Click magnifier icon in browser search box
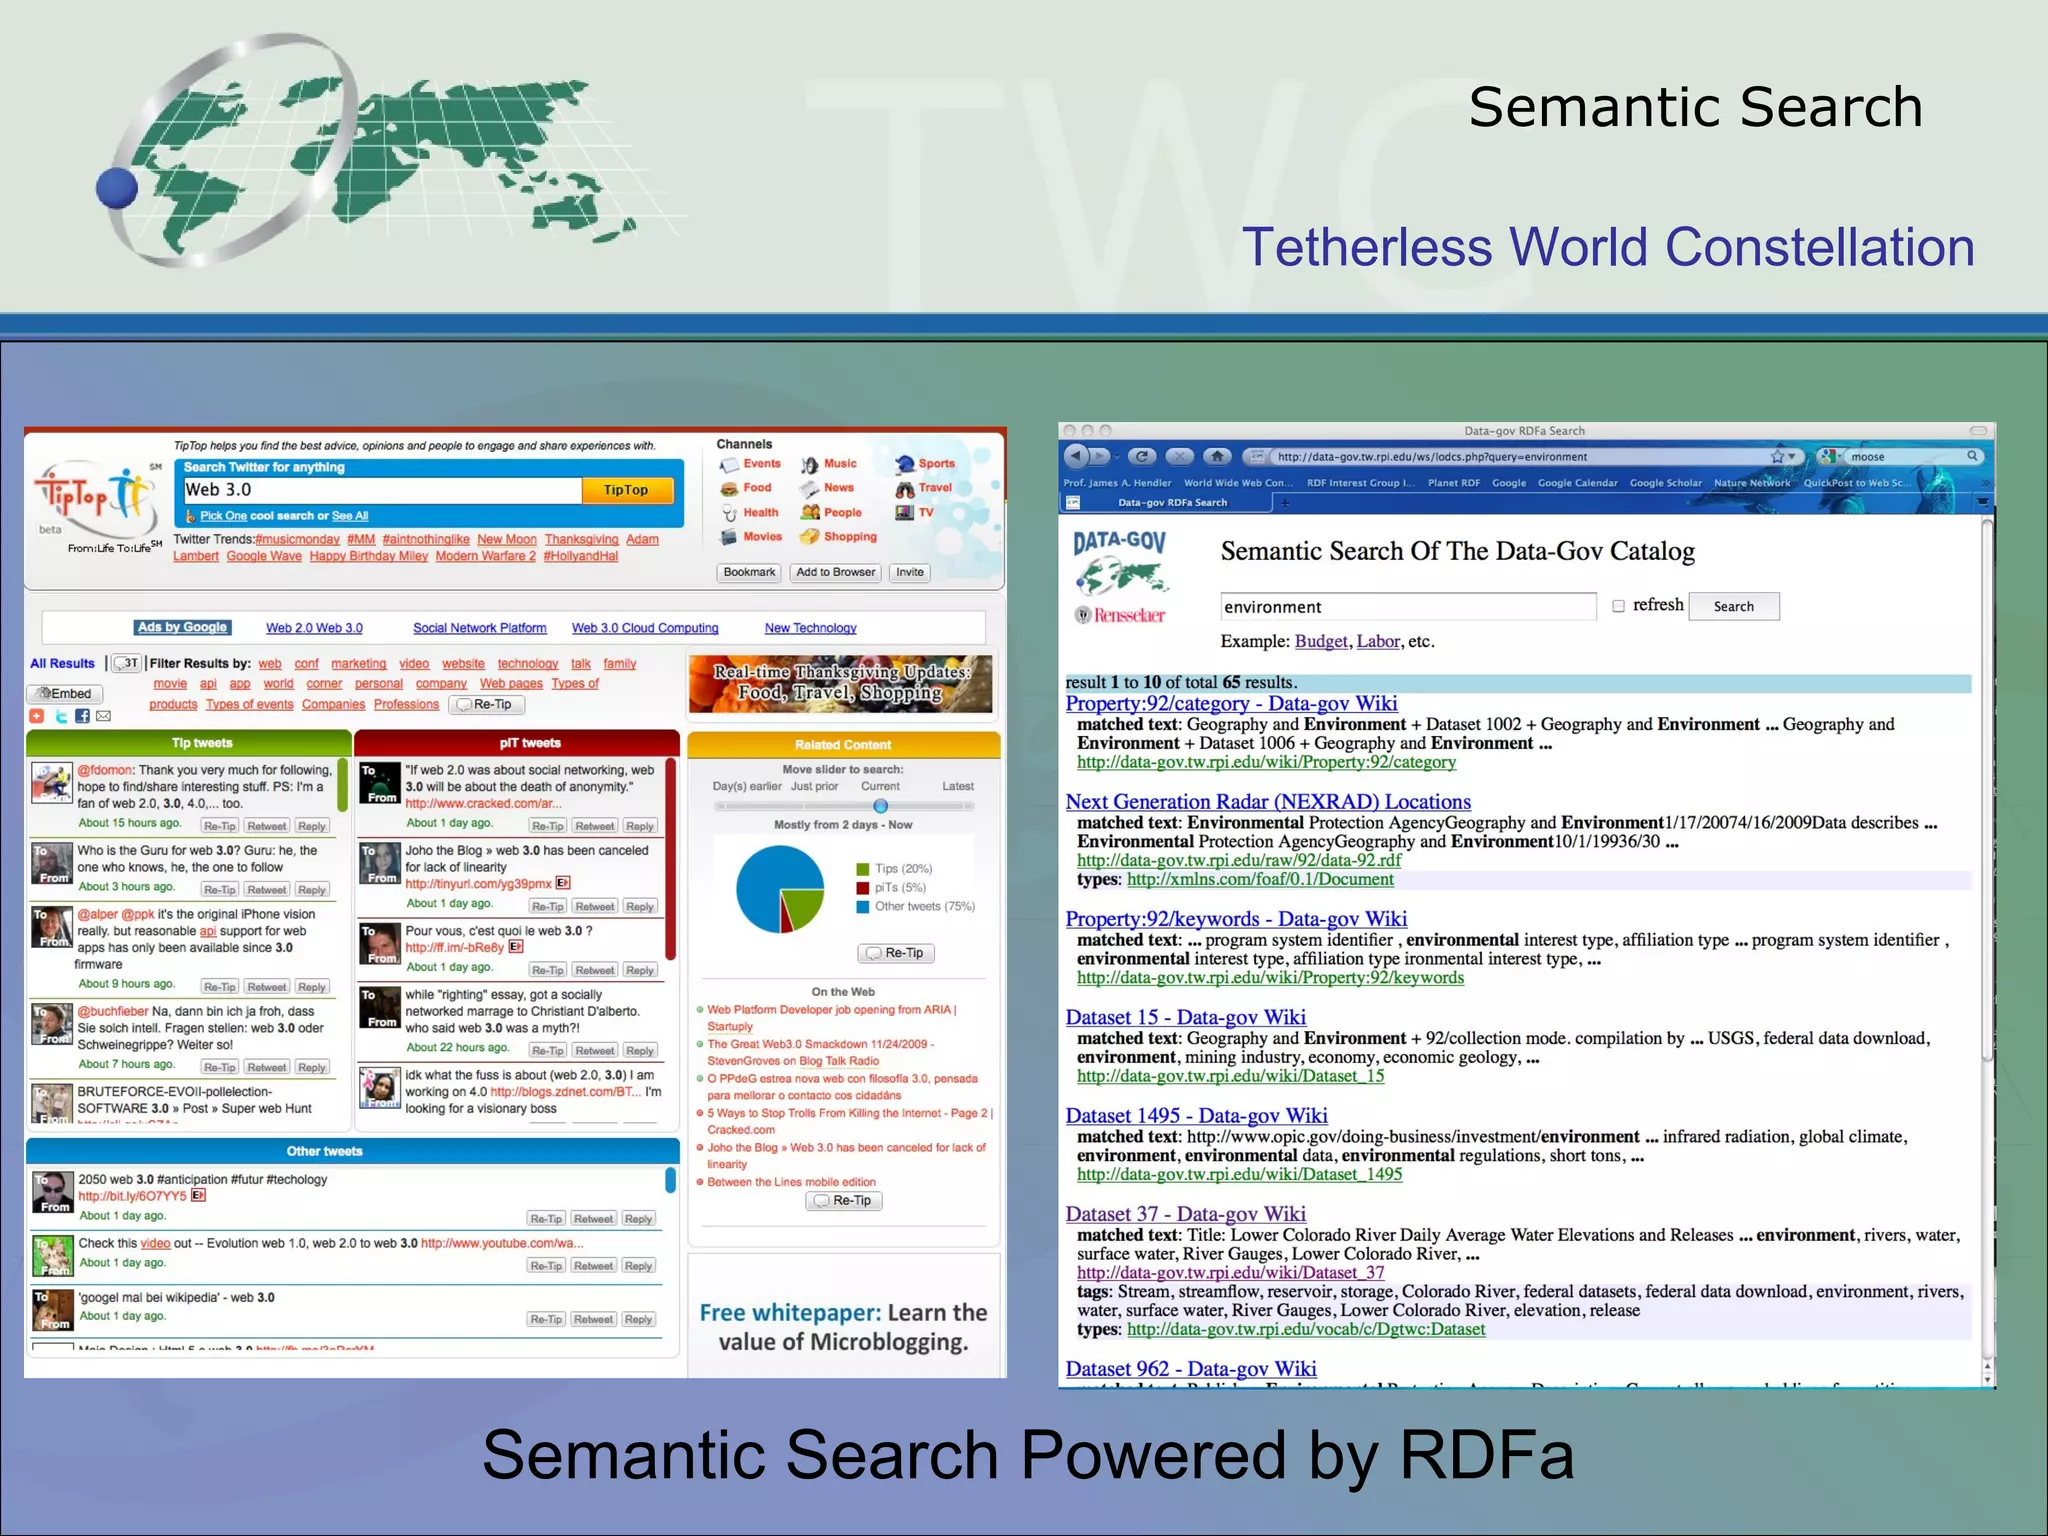The height and width of the screenshot is (1536, 2048). [x=1972, y=456]
